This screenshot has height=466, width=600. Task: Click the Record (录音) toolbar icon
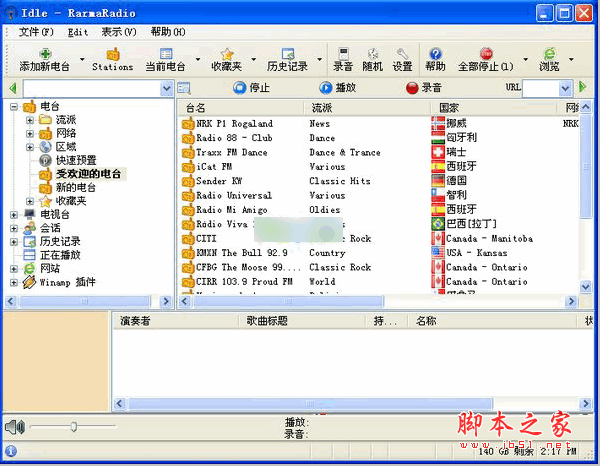click(343, 54)
